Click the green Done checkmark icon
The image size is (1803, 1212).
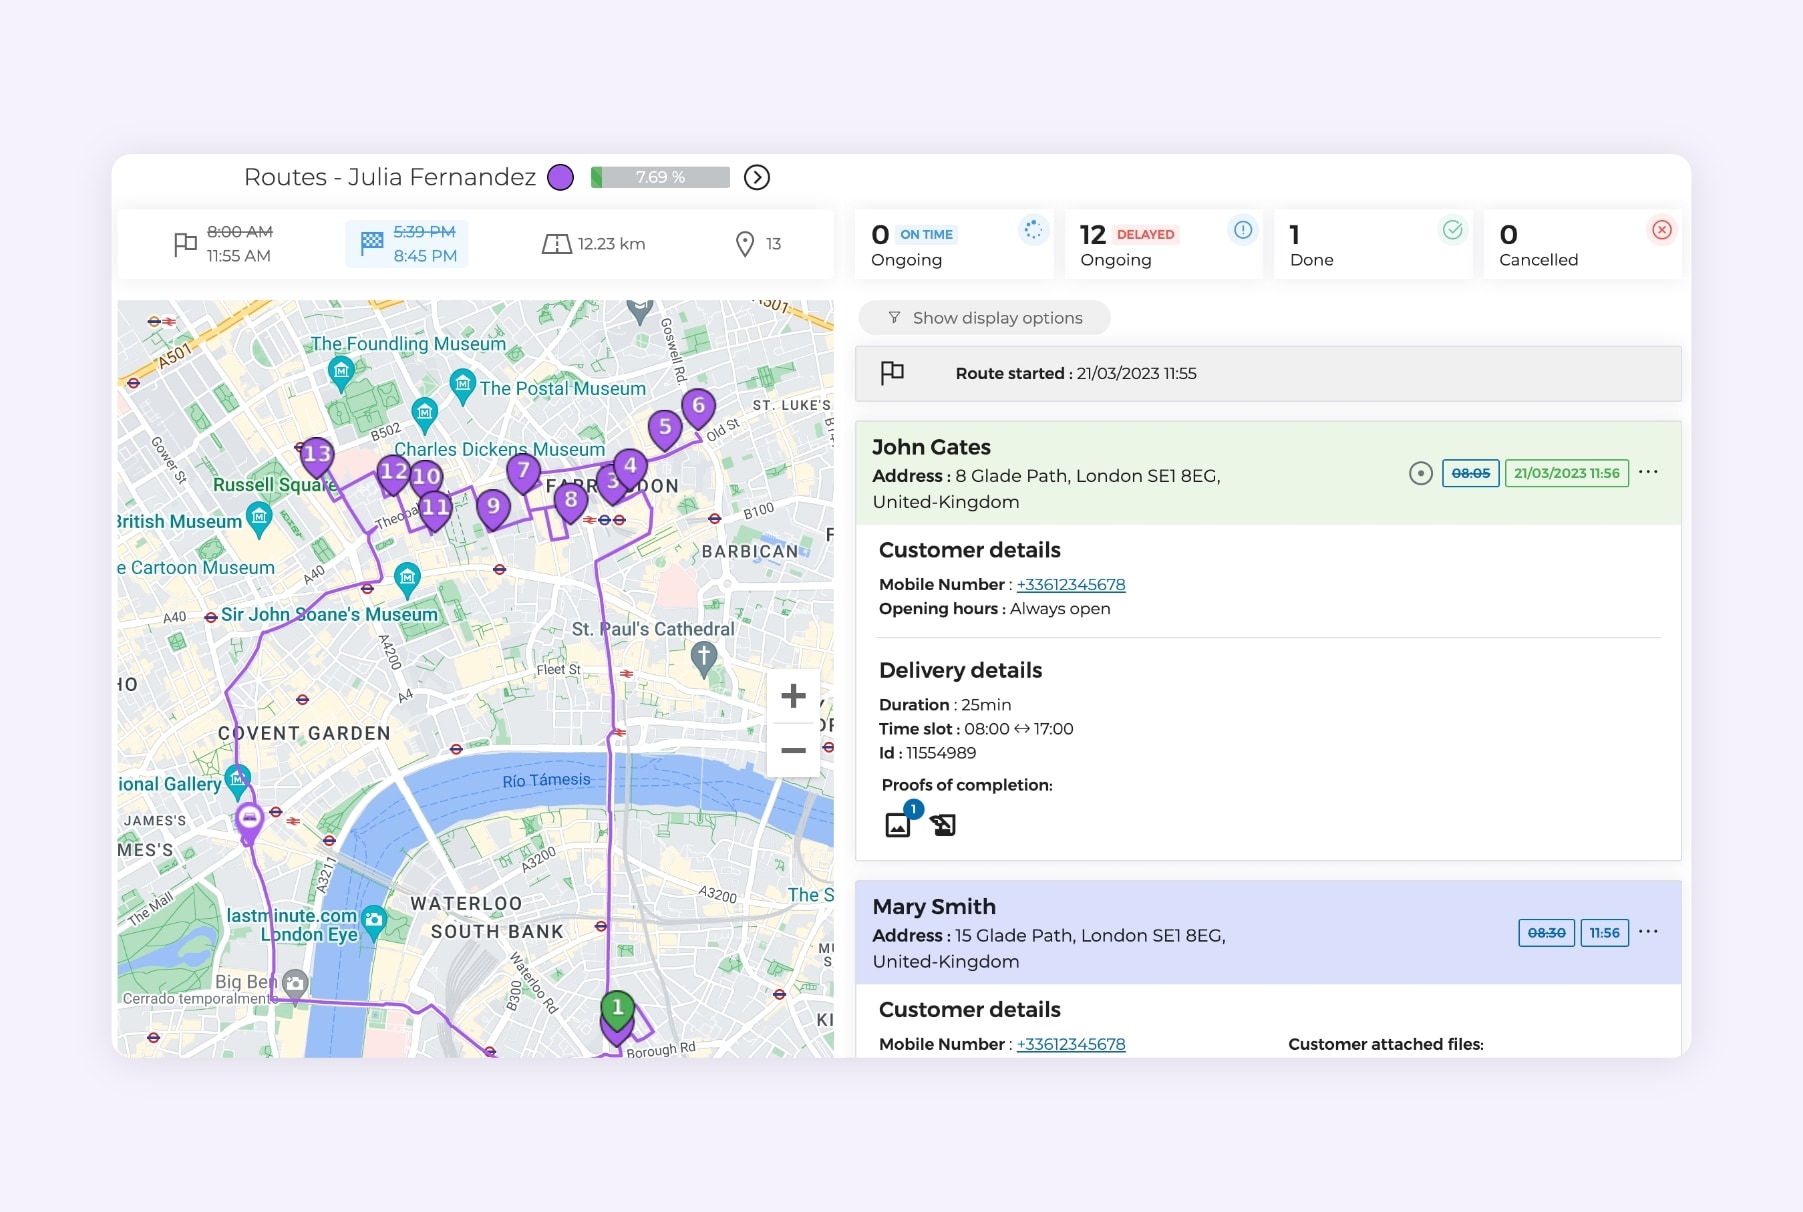click(1452, 230)
